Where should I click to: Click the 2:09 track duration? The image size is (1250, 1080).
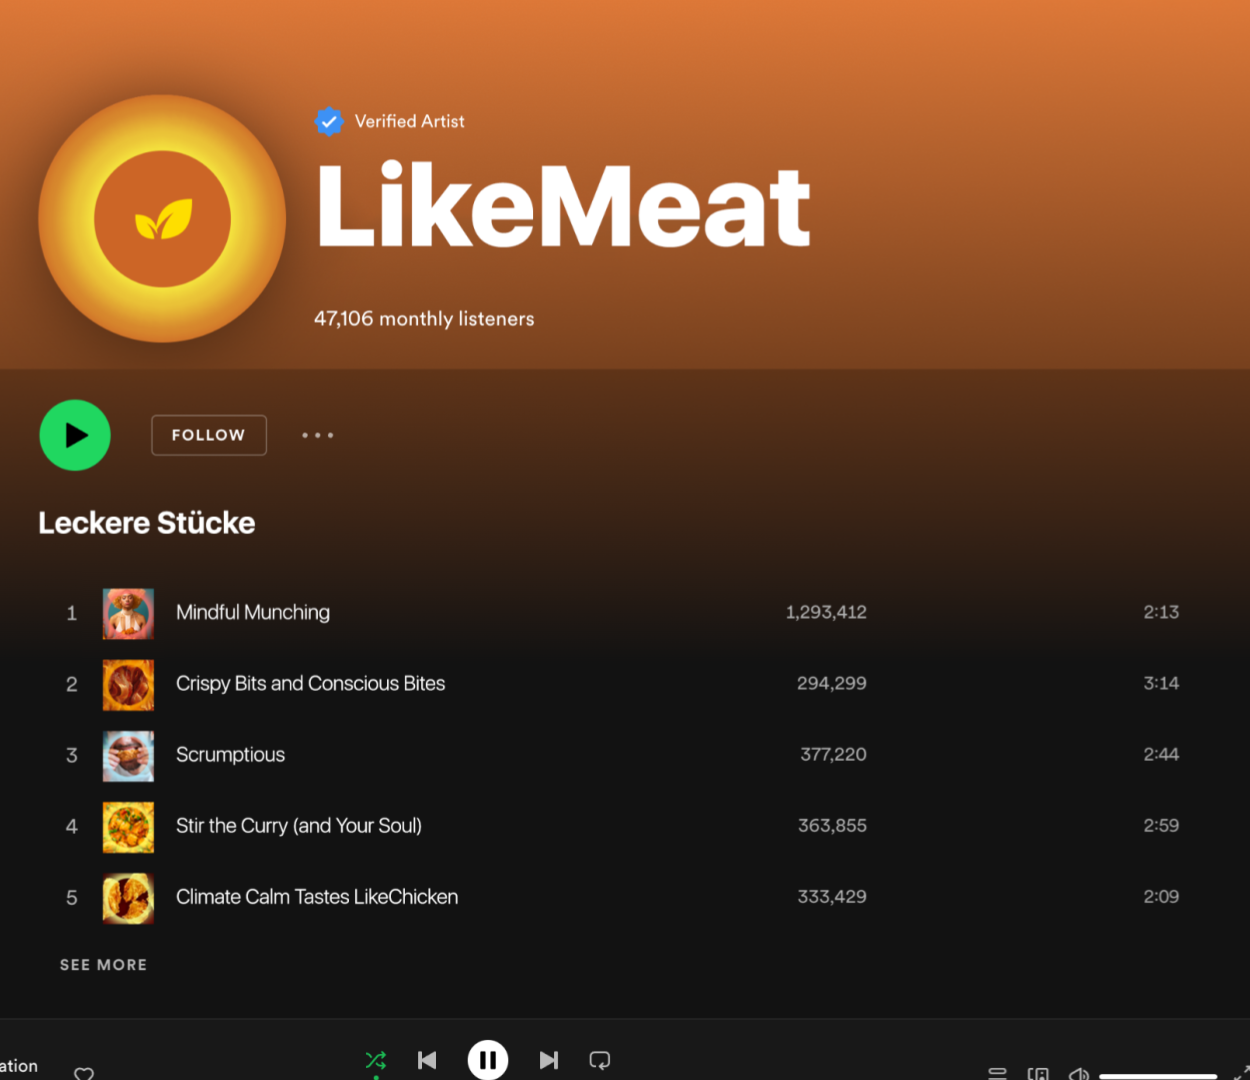point(1161,896)
